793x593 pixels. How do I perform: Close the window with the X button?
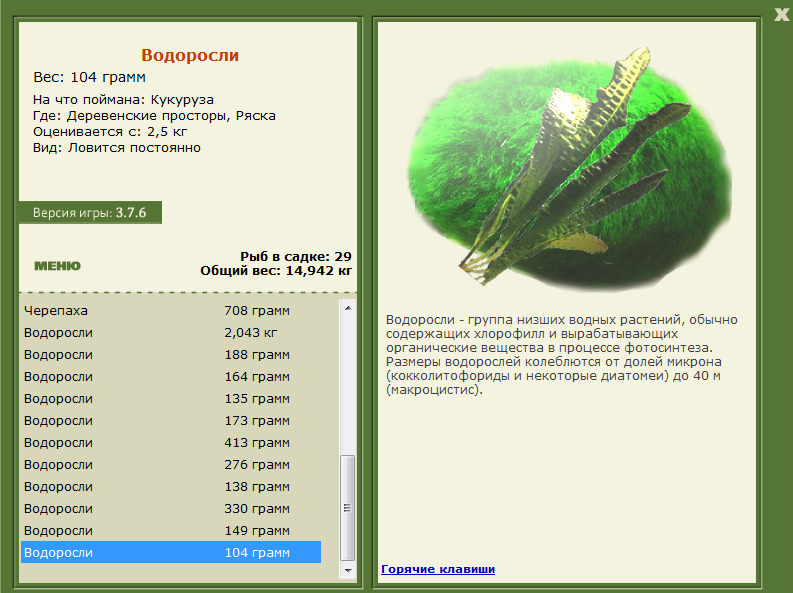point(781,15)
